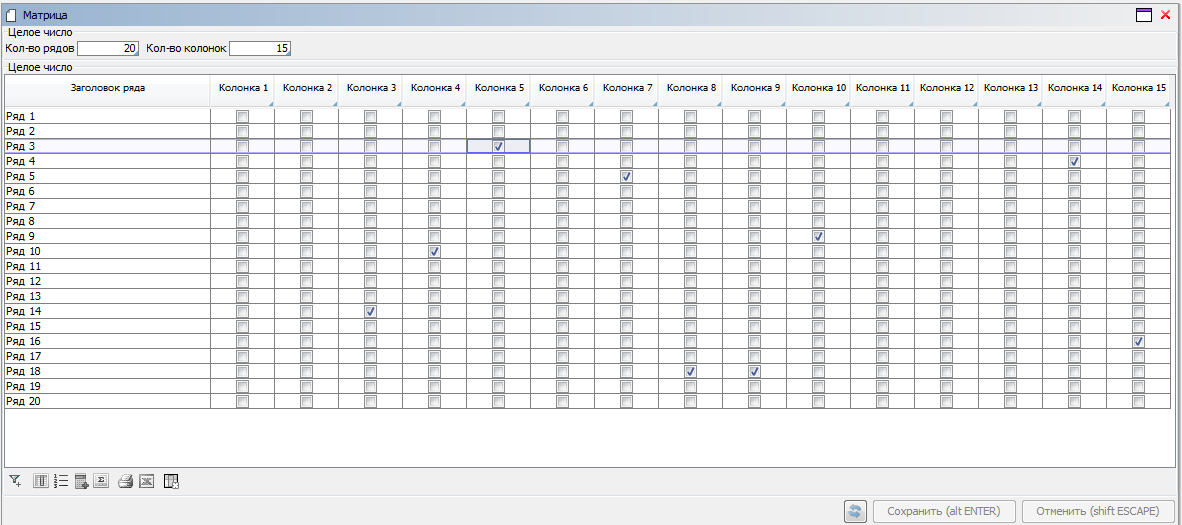Click the add filter funnel icon
Image resolution: width=1182 pixels, height=525 pixels.
[x=15, y=481]
